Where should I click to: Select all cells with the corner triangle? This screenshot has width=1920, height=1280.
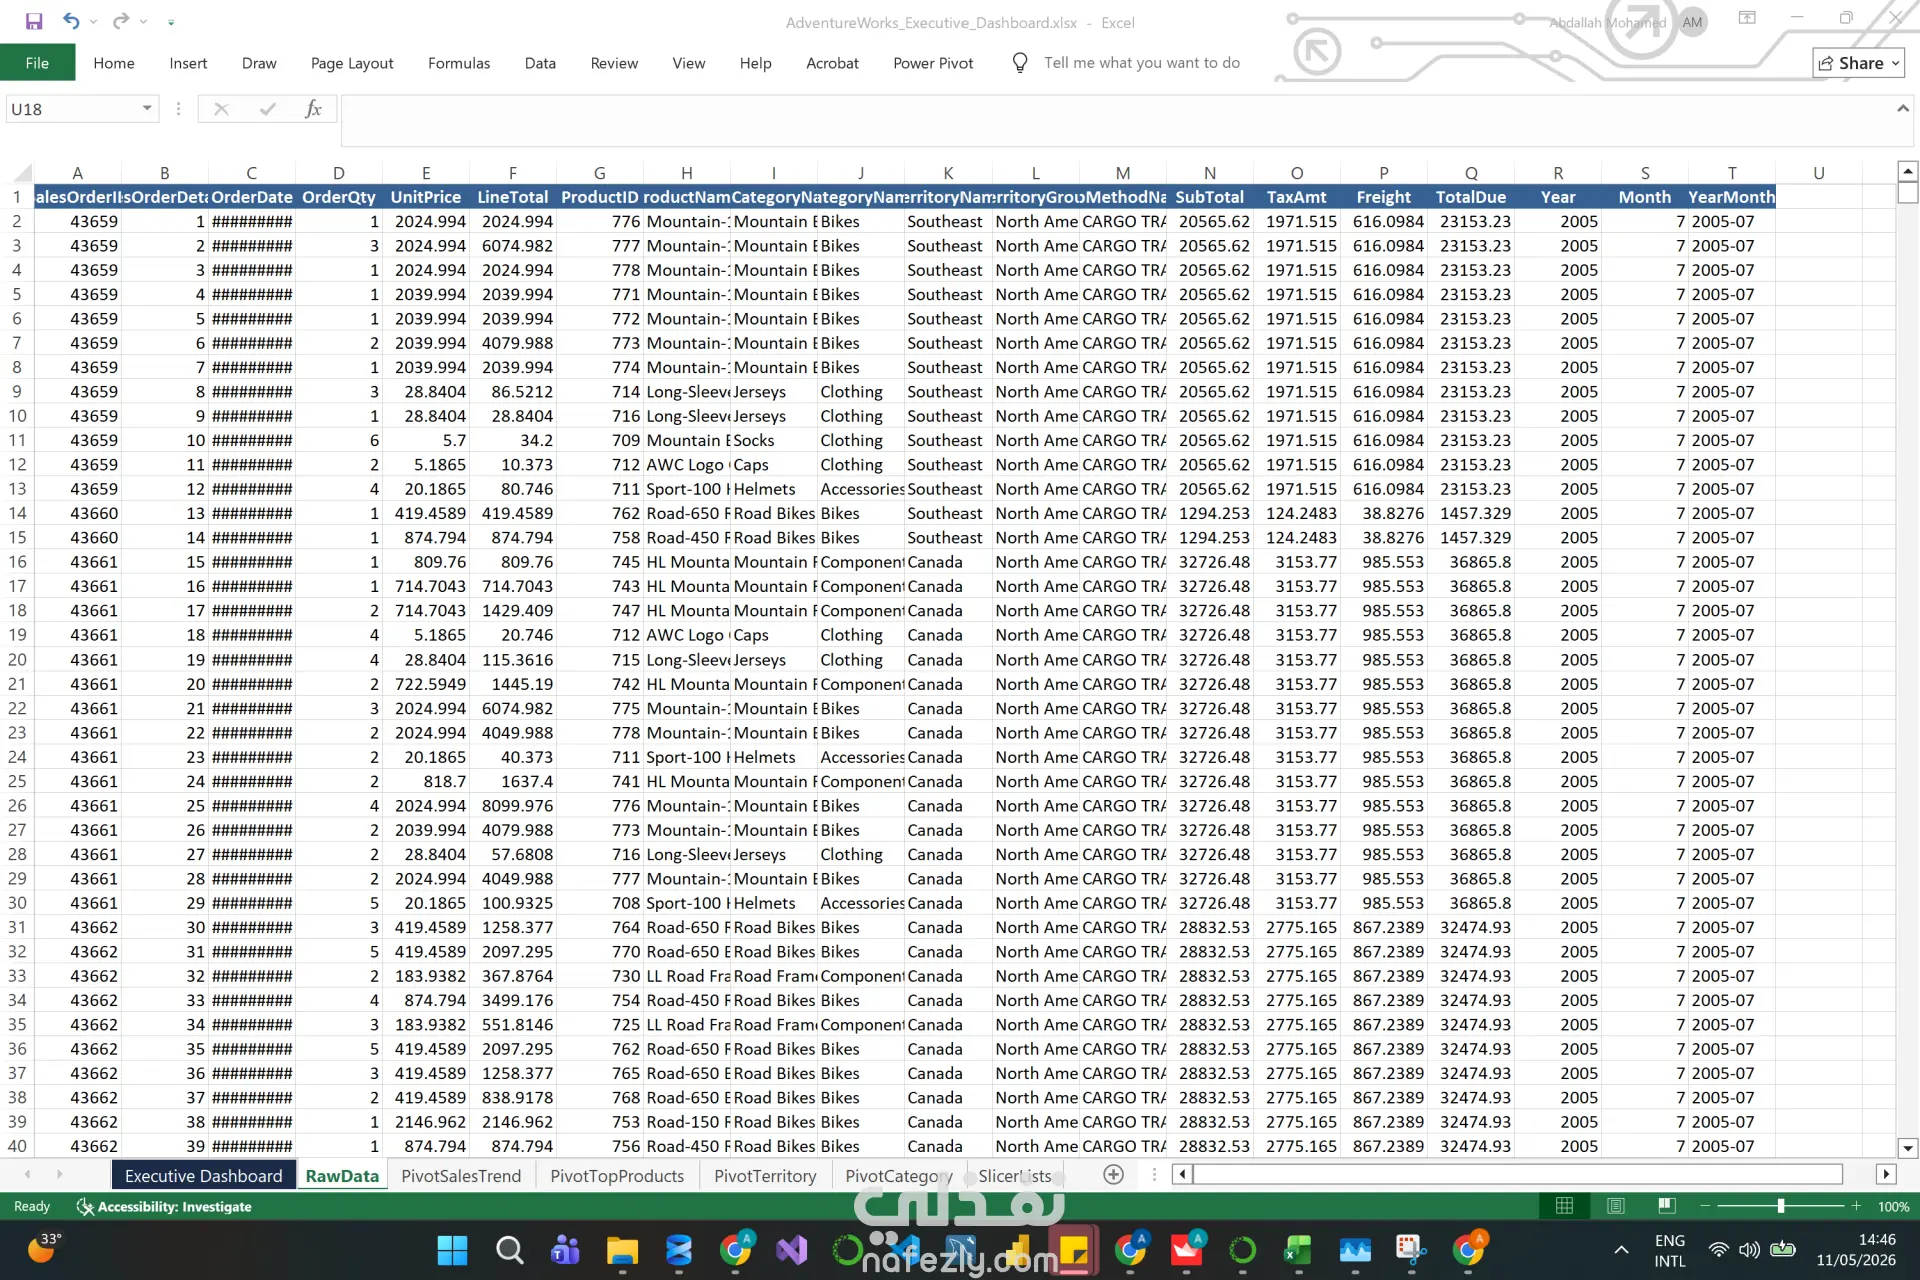coord(22,173)
